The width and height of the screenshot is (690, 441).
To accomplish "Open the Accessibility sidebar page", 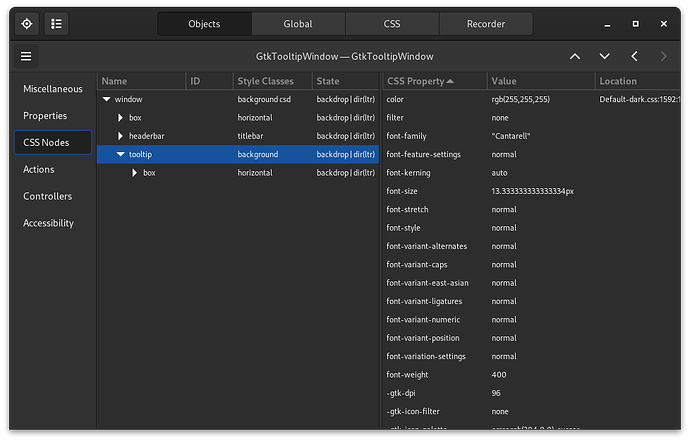I will coord(53,223).
